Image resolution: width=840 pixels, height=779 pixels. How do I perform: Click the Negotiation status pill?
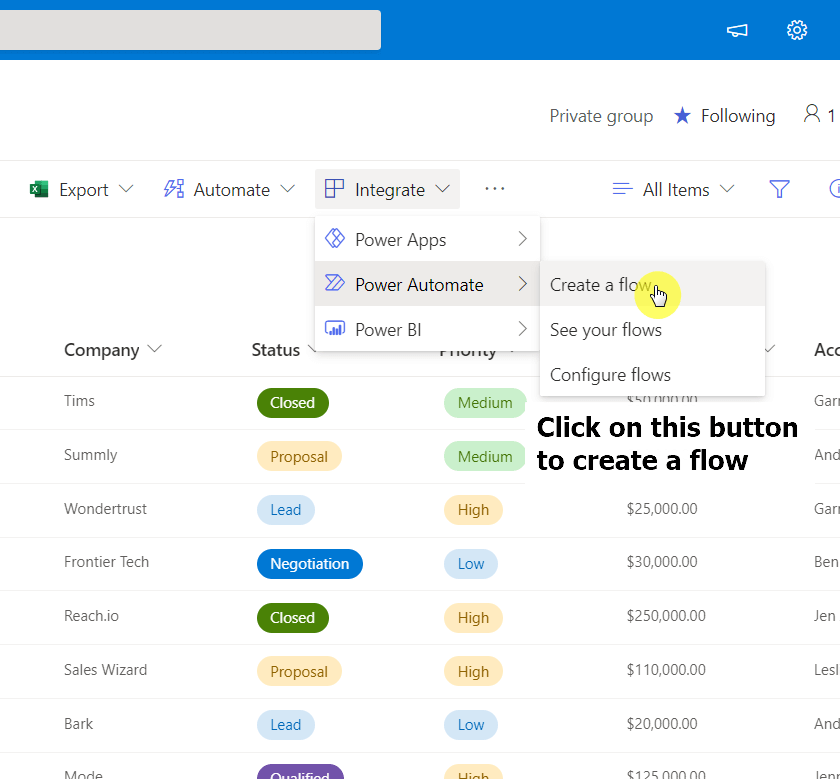[x=310, y=564]
